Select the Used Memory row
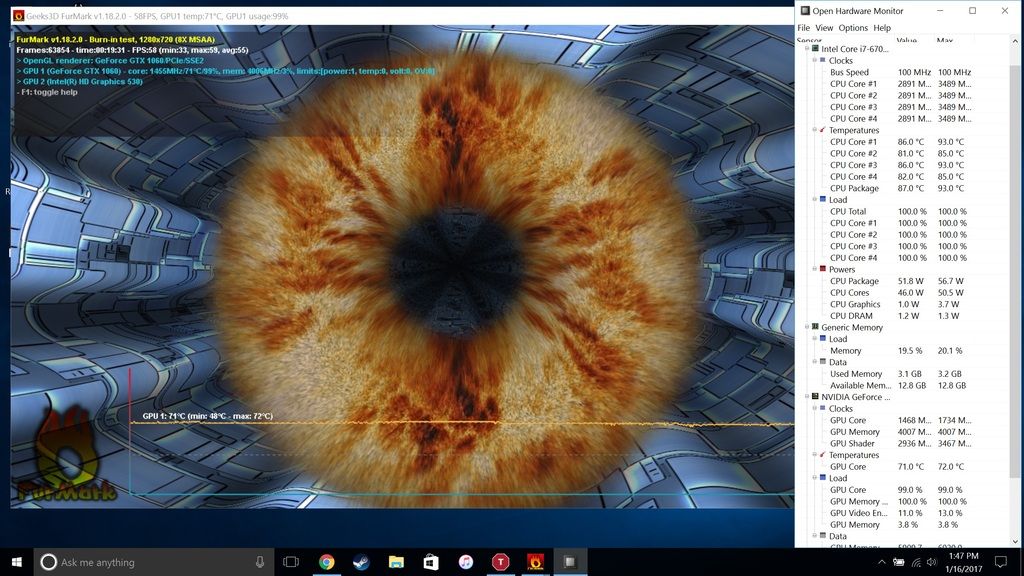1024x576 pixels. tap(902, 374)
